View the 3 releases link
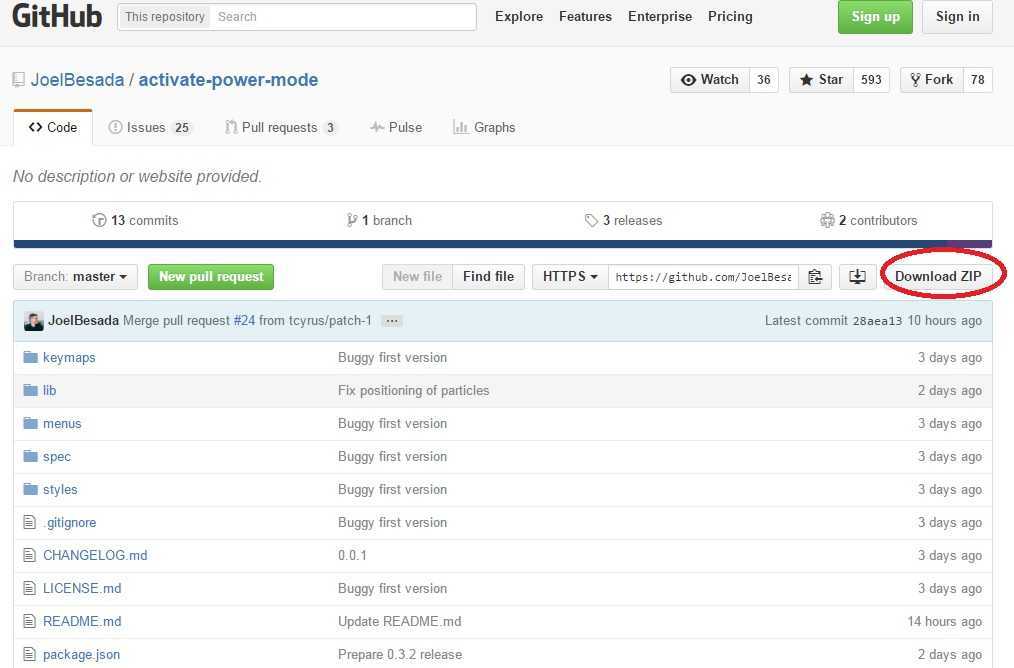 [623, 221]
